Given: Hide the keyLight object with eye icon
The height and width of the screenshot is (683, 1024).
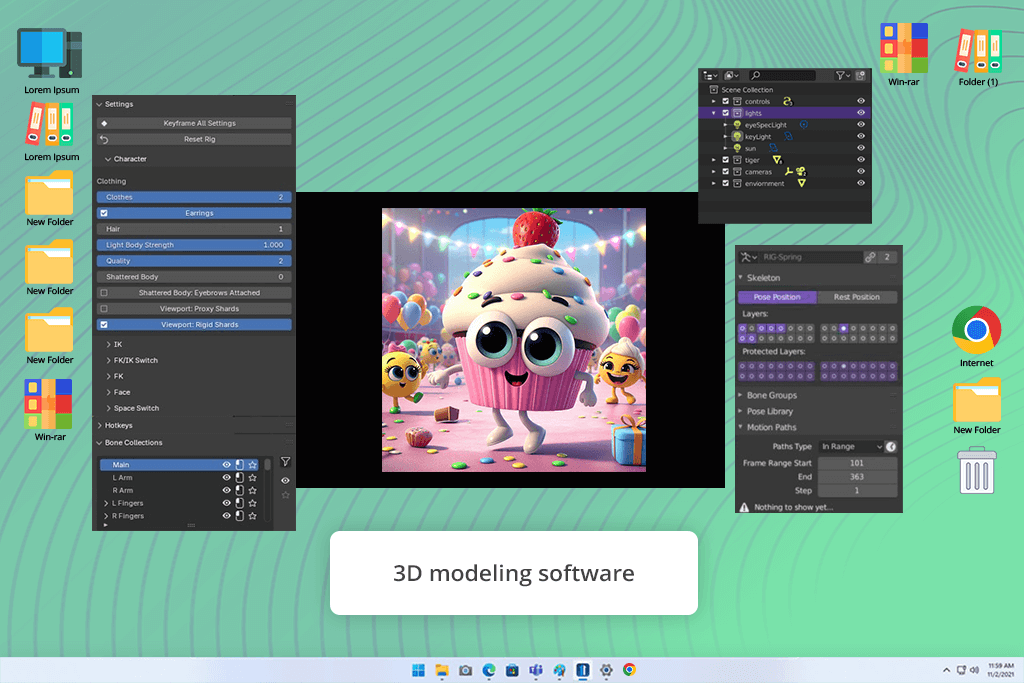Looking at the screenshot, I should [861, 136].
